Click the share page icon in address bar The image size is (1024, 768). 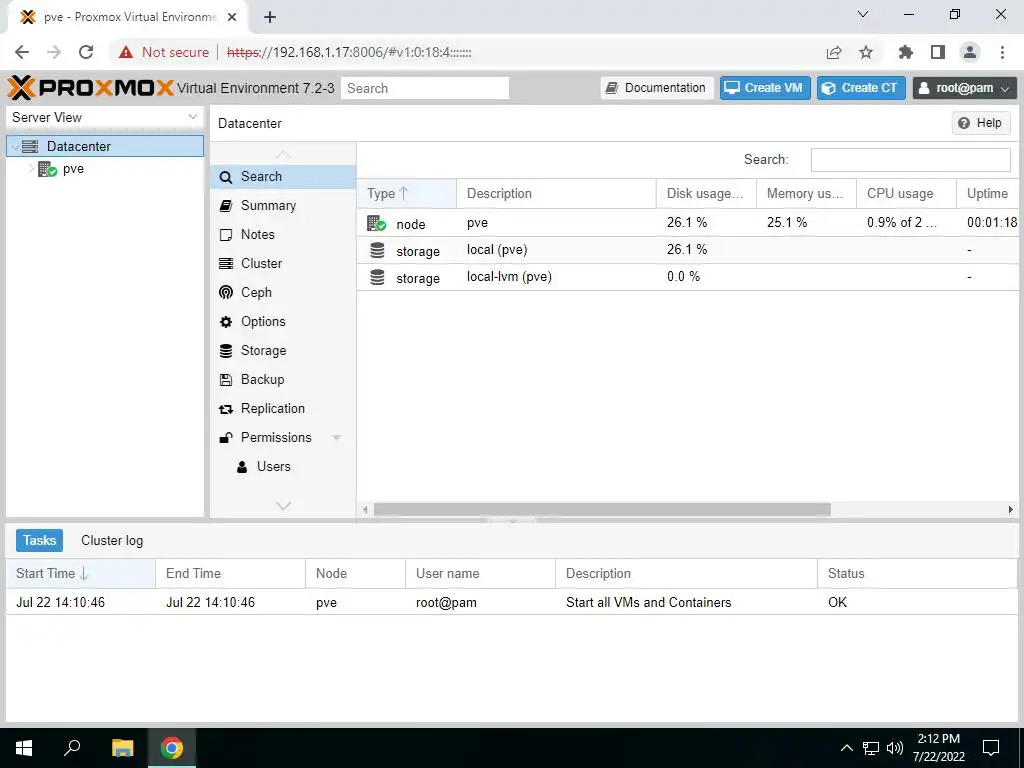(834, 52)
